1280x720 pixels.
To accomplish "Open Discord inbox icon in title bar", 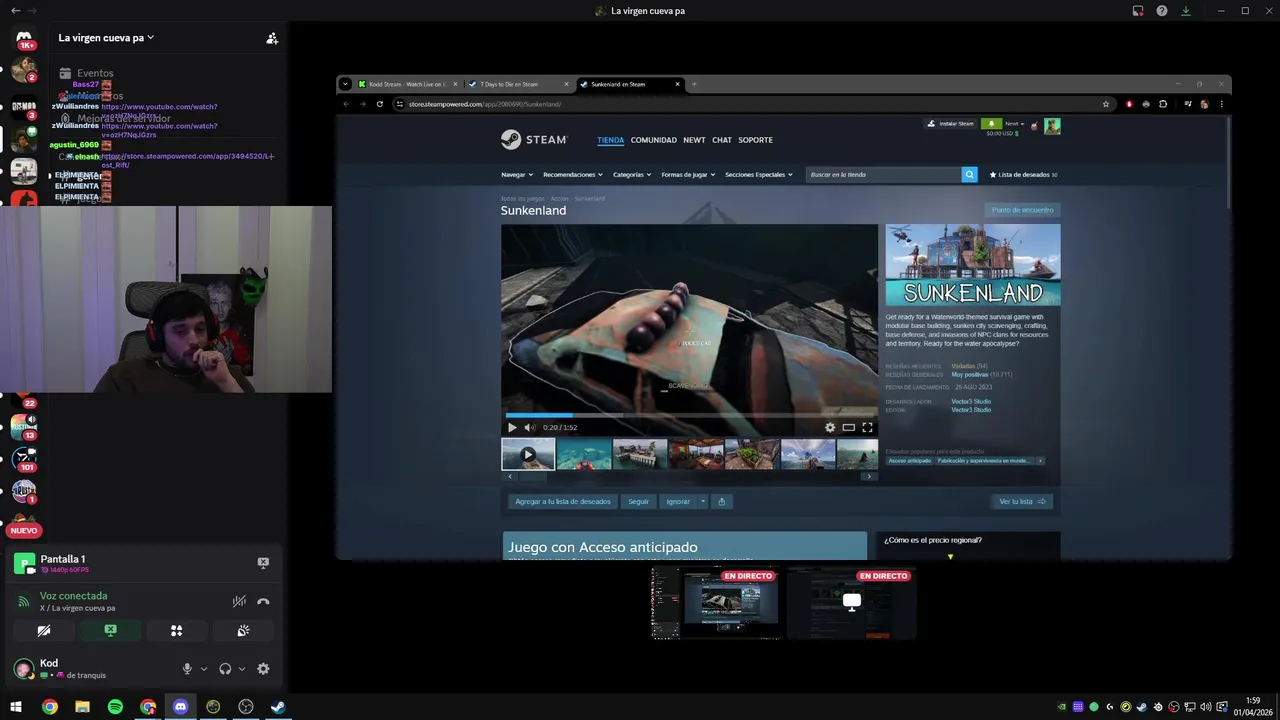I will tap(1138, 11).
